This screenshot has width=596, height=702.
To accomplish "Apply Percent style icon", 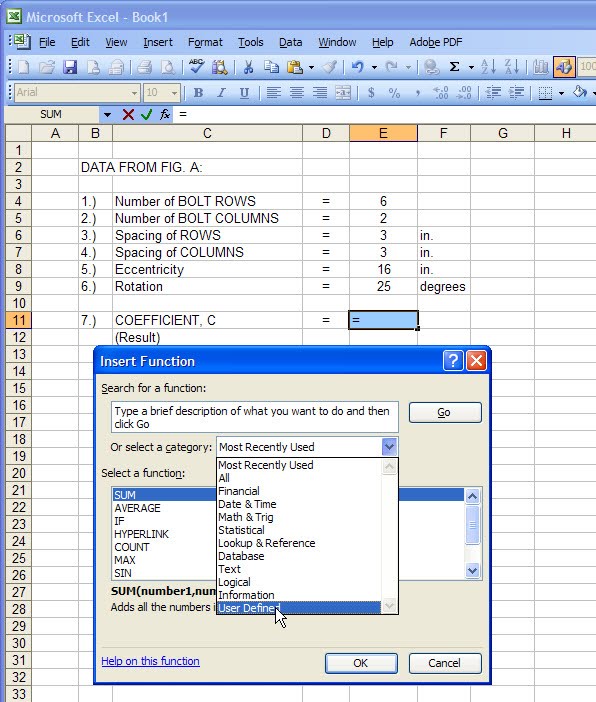I will point(394,93).
